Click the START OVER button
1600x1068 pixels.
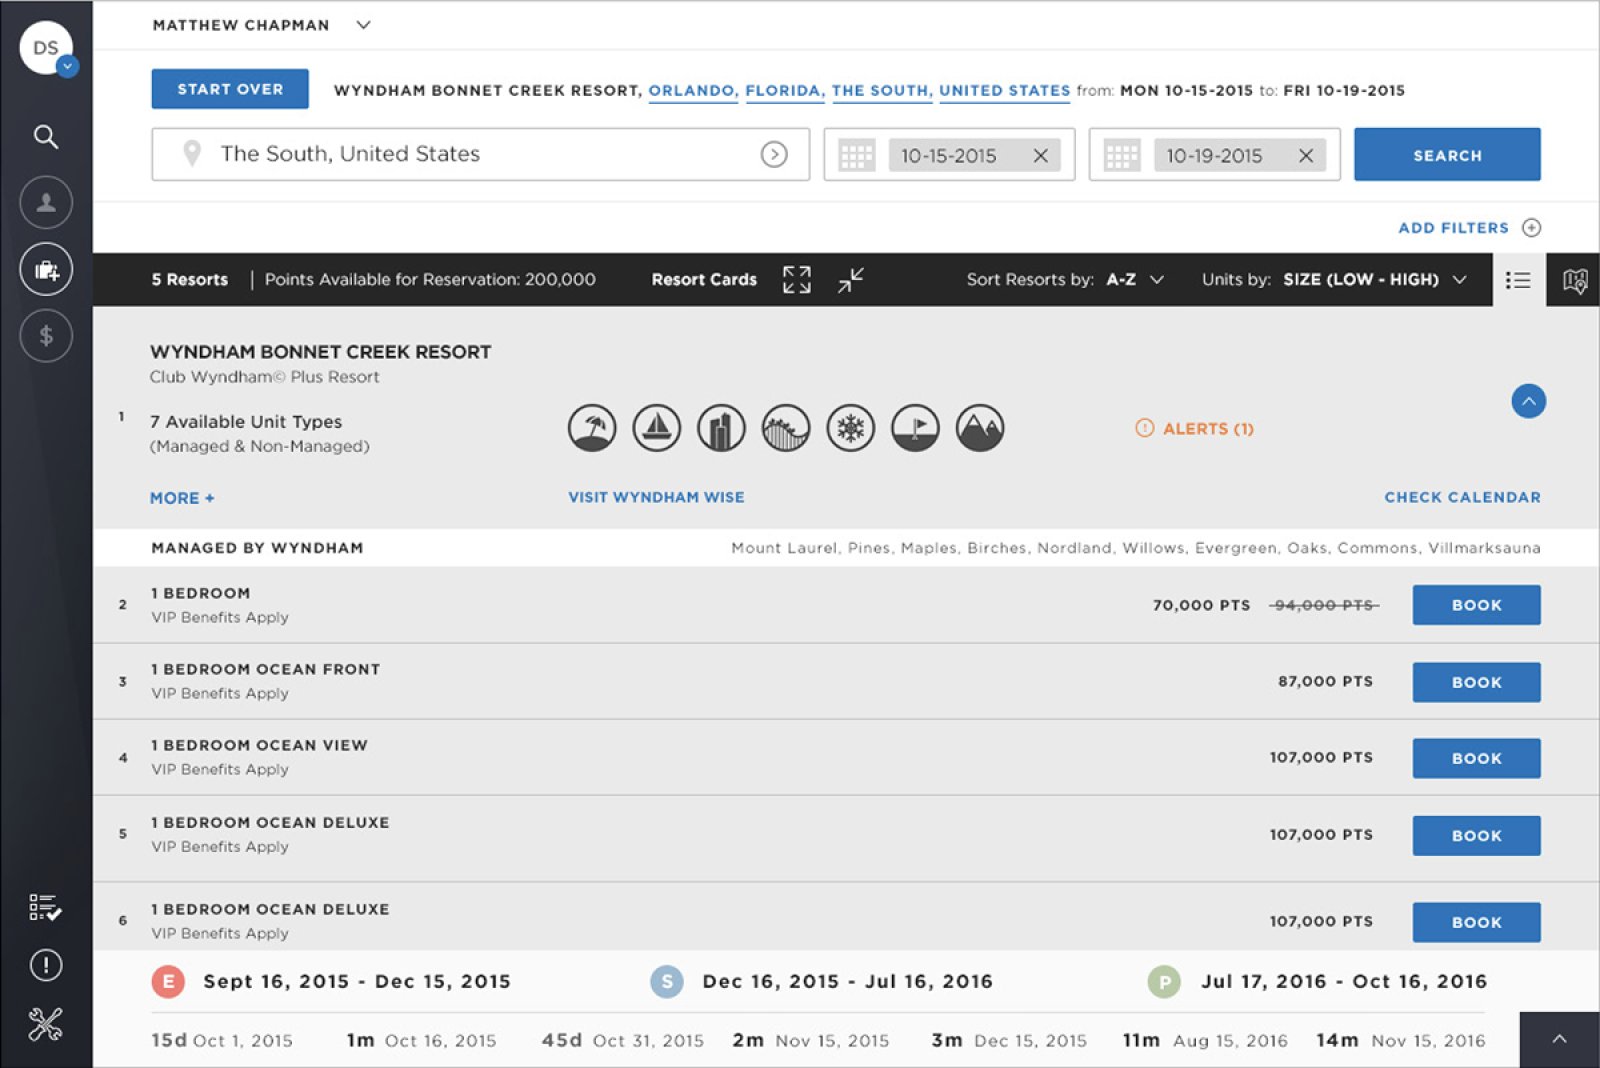229,89
